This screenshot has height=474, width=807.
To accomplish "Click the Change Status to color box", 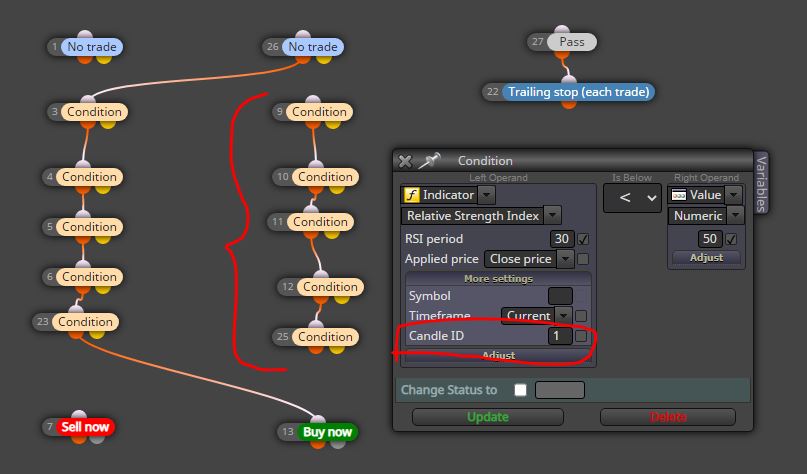I will [559, 390].
